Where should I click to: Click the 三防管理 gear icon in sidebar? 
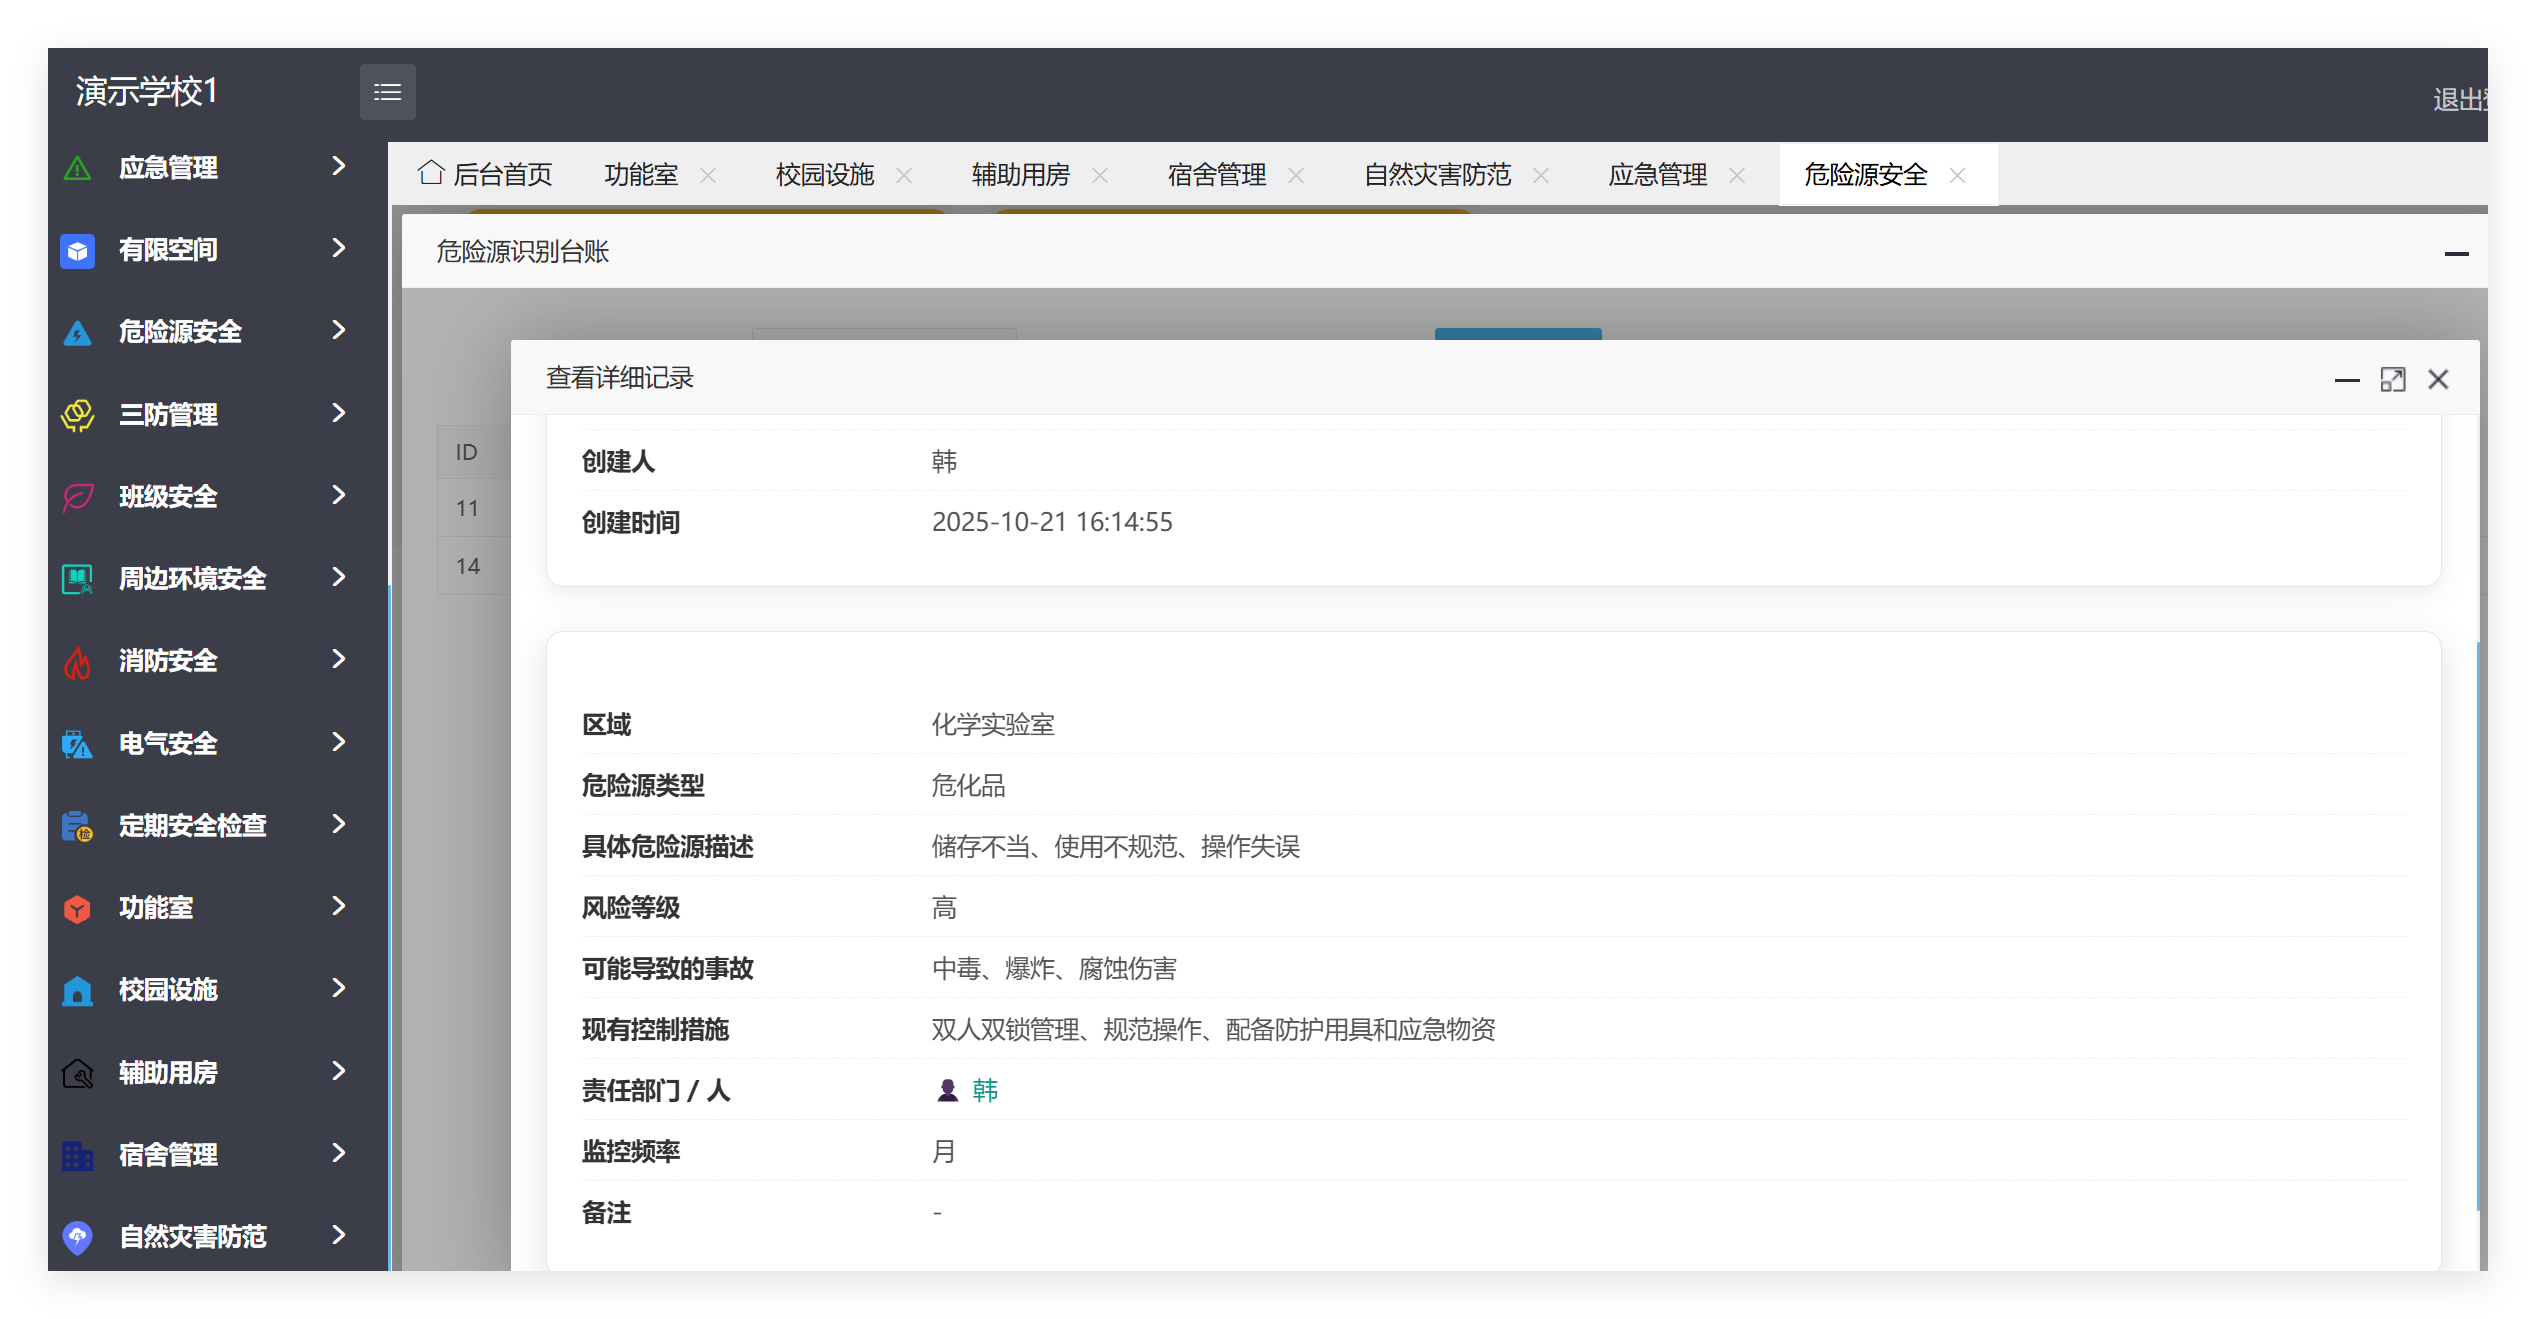[x=77, y=414]
